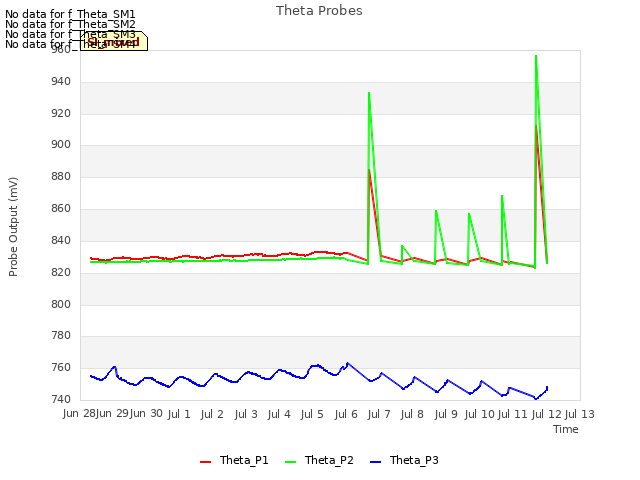Viewport: 640px width, 480px height.
Task: Click the Theta_P1 red legend swatch
Action: pos(205,462)
